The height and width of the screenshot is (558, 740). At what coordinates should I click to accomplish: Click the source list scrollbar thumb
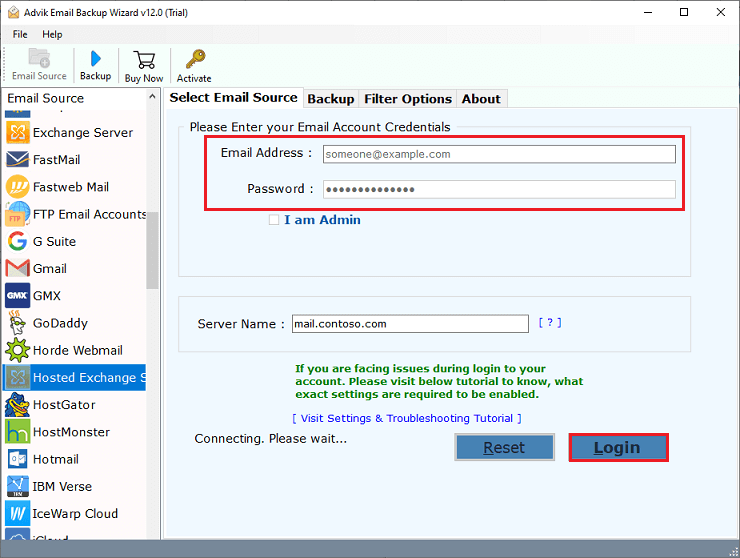[x=152, y=250]
